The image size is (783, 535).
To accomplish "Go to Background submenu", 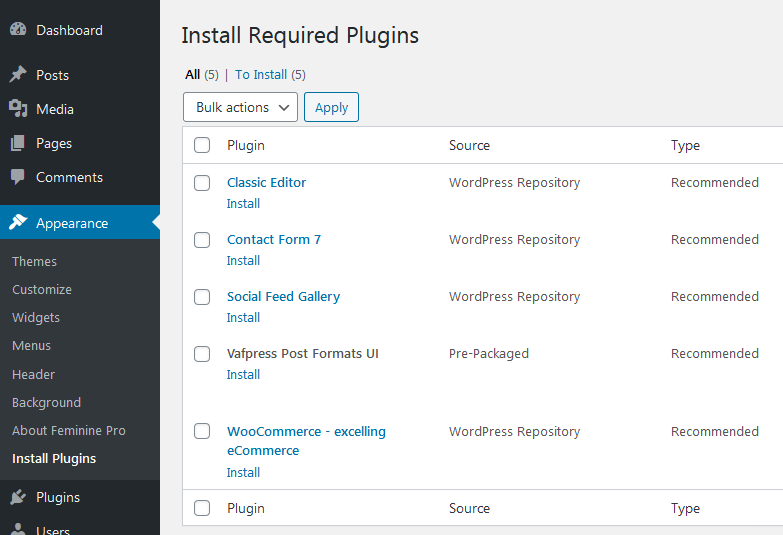I will point(46,402).
